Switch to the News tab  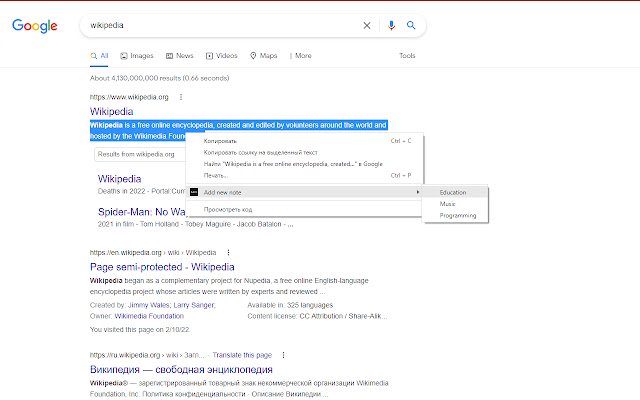point(180,56)
